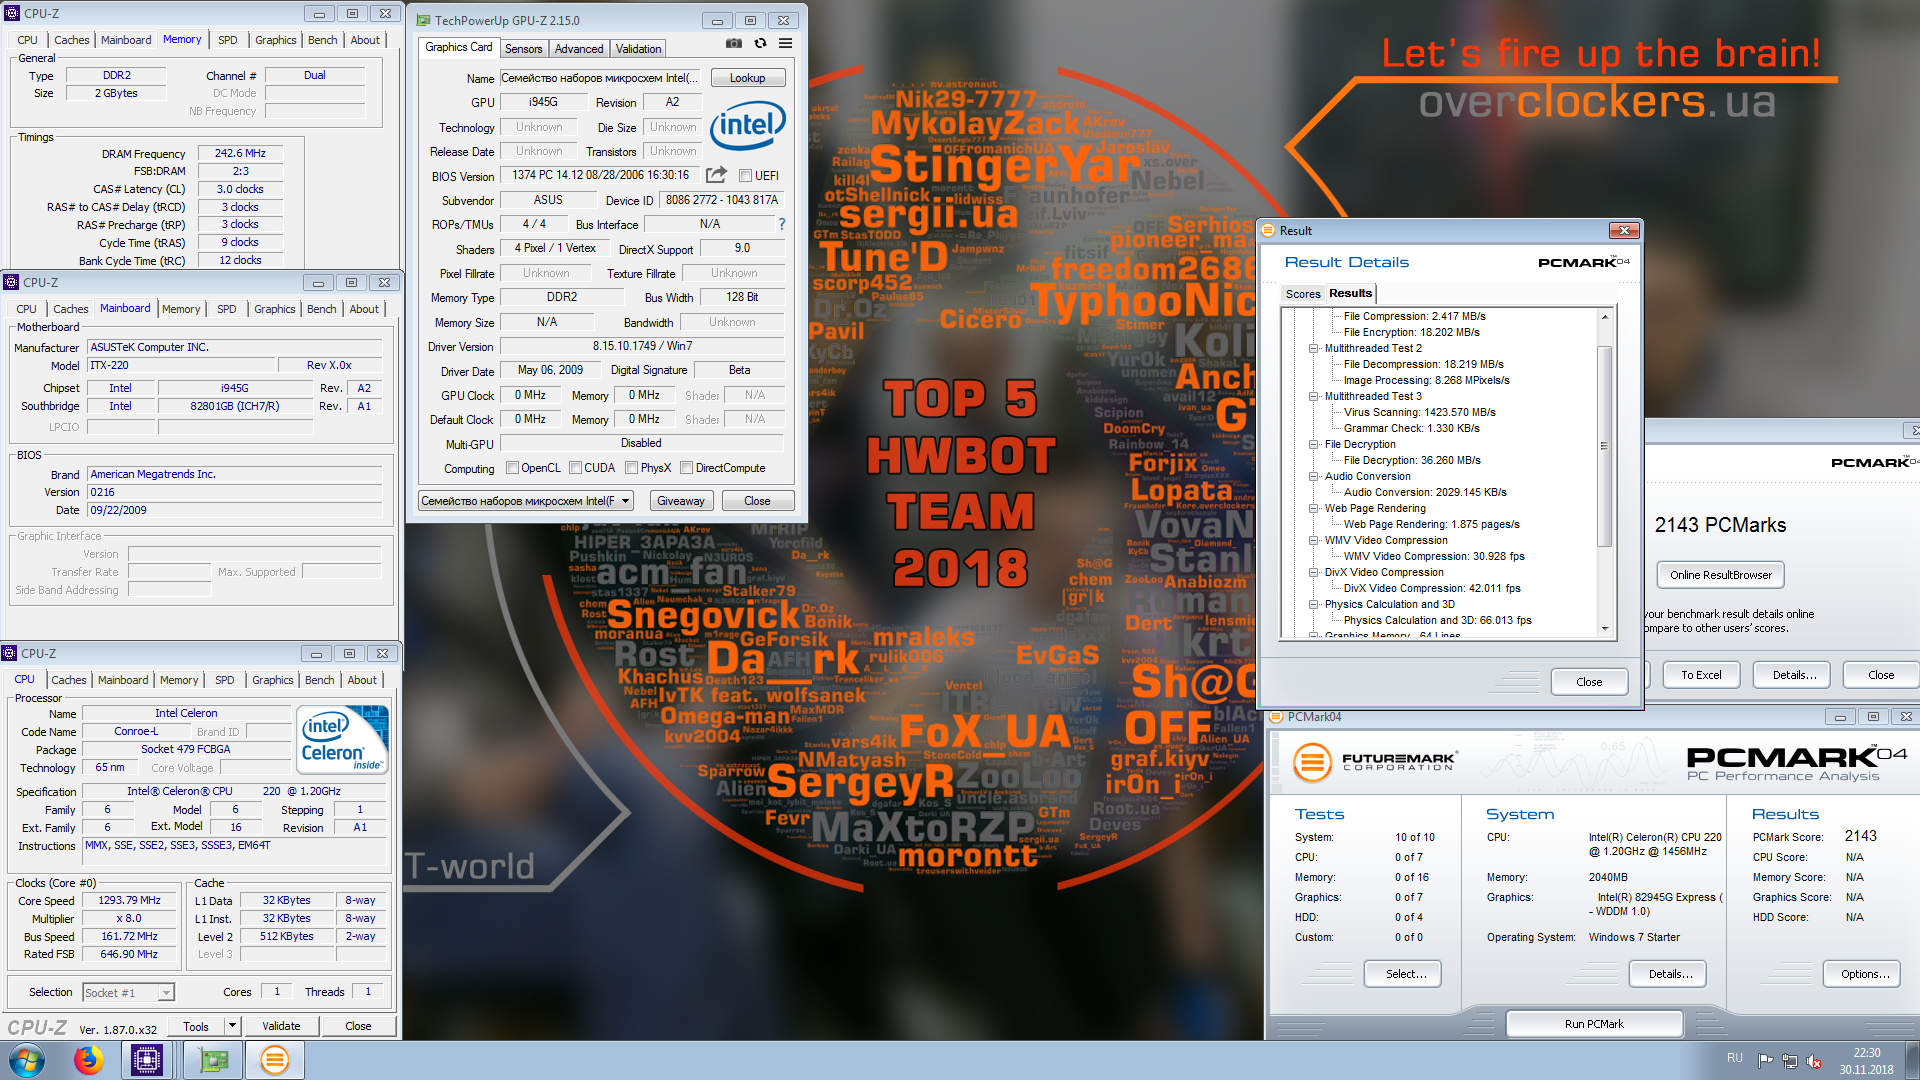Collapse the DivX Video Compression node
Screen dimensions: 1920x1080
tap(1313, 572)
